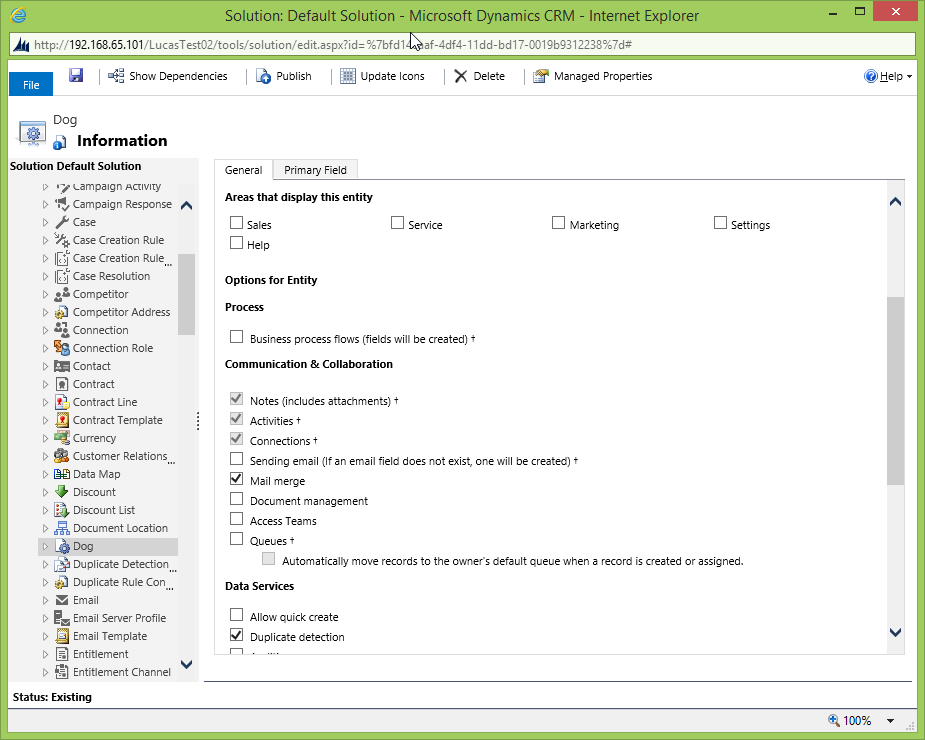
Task: Click the Show Dependencies icon
Action: pos(116,76)
